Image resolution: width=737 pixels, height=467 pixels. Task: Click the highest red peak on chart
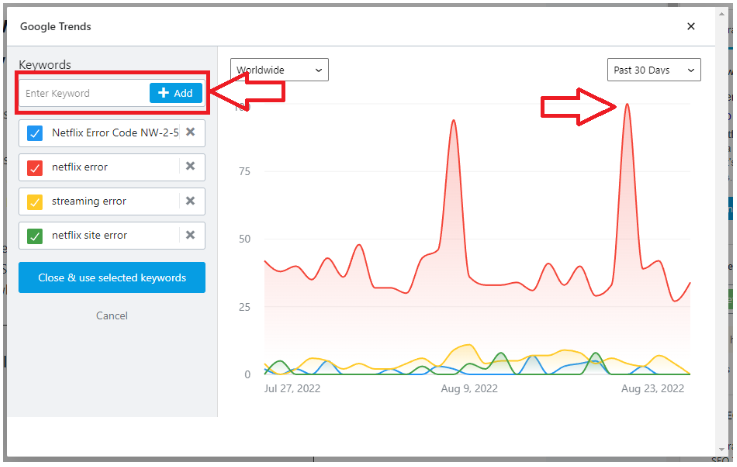pos(627,104)
